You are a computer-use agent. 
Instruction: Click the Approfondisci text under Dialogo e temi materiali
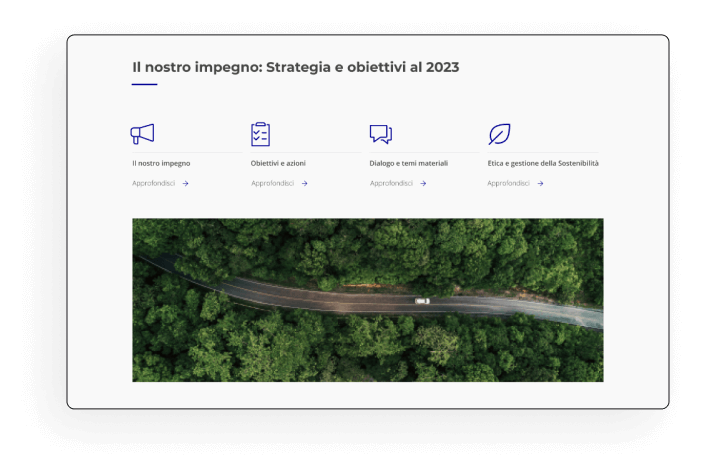[x=390, y=183]
